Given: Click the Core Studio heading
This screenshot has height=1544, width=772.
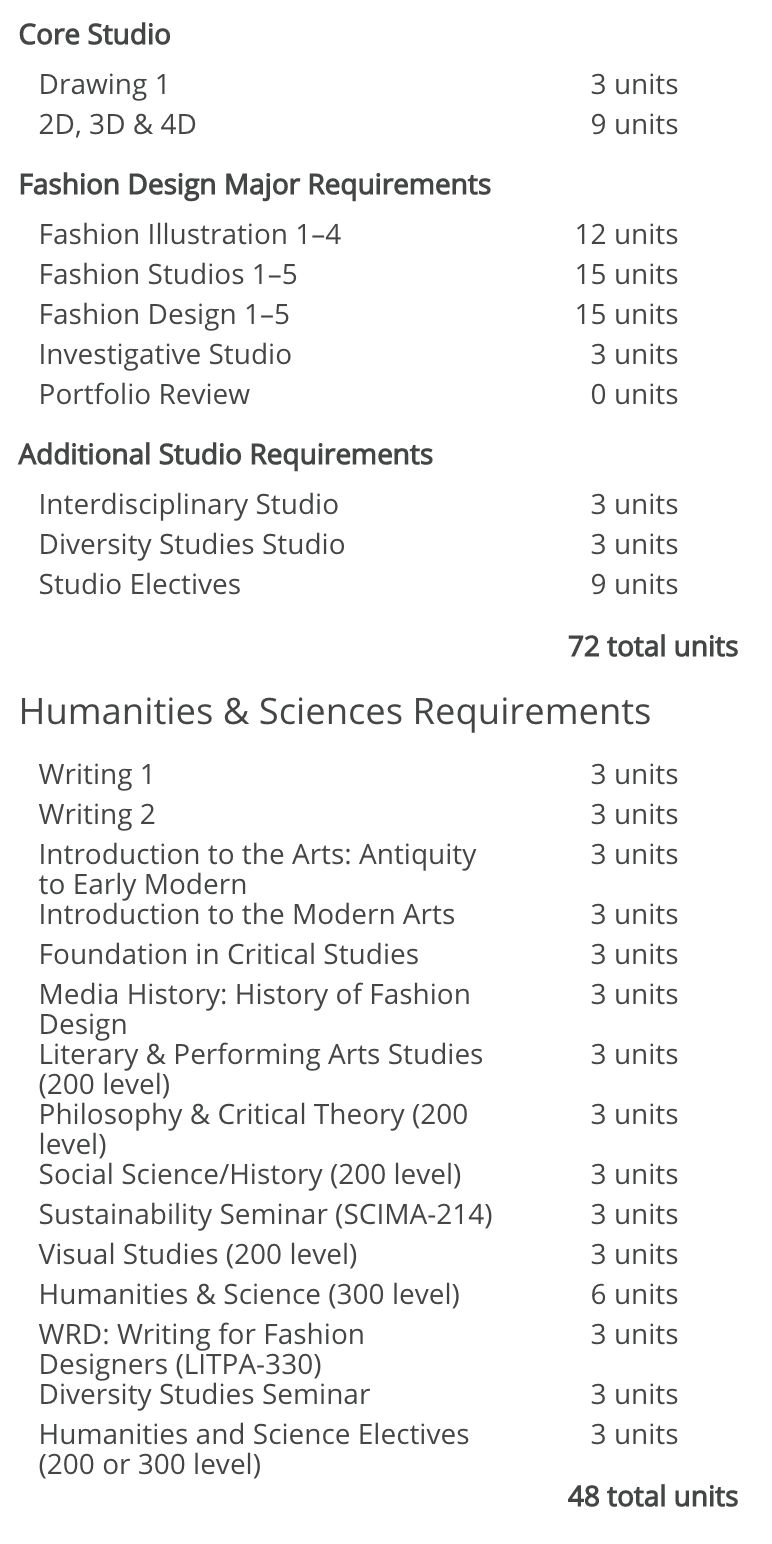Looking at the screenshot, I should 95,35.
